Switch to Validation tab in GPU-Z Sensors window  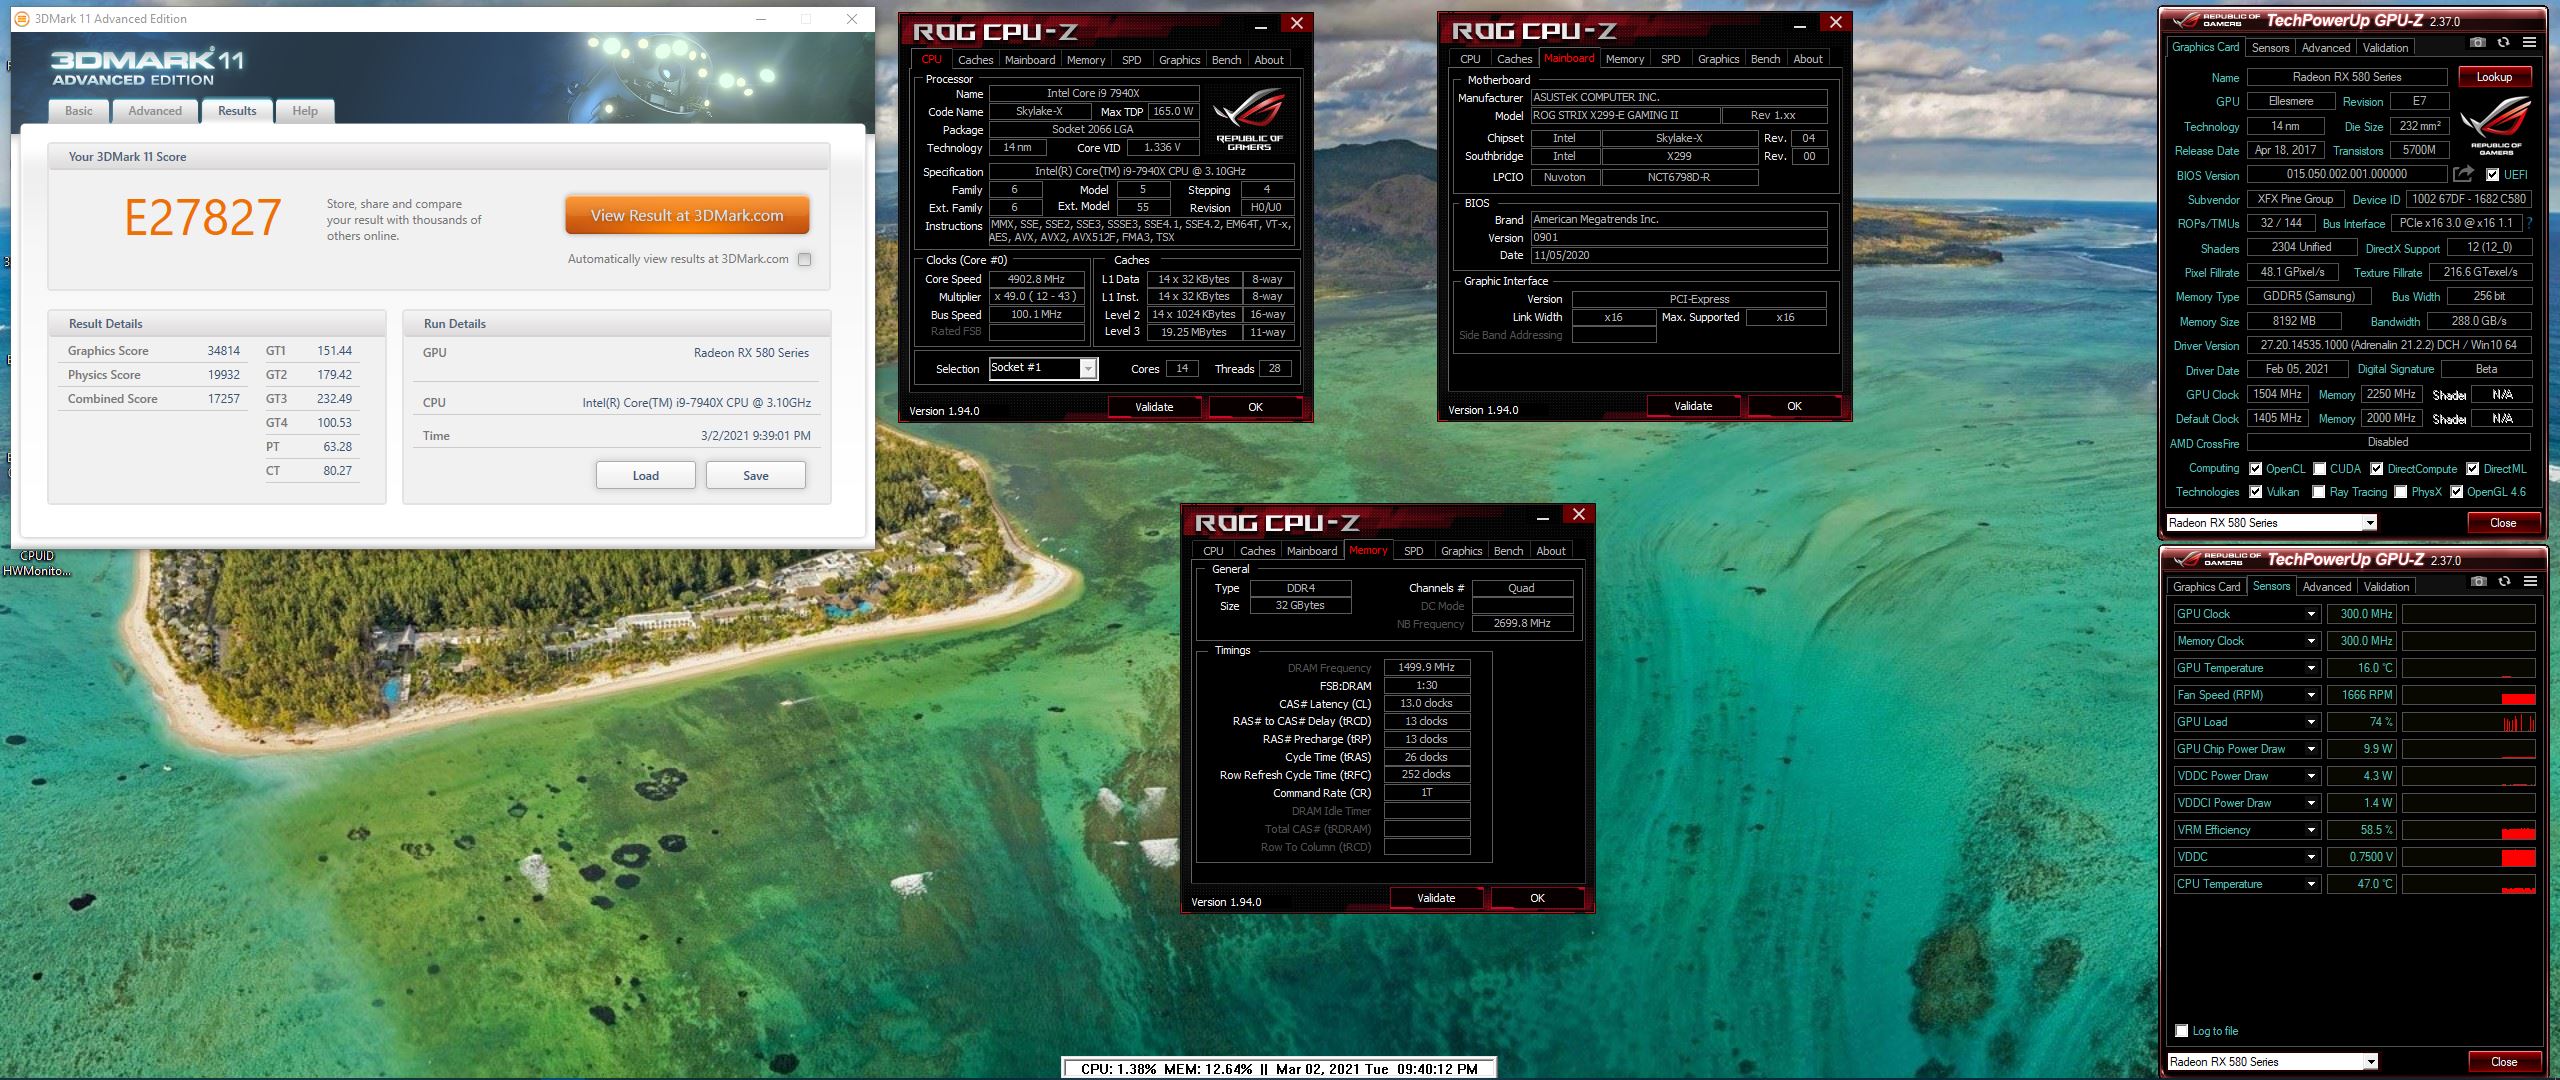click(2386, 587)
